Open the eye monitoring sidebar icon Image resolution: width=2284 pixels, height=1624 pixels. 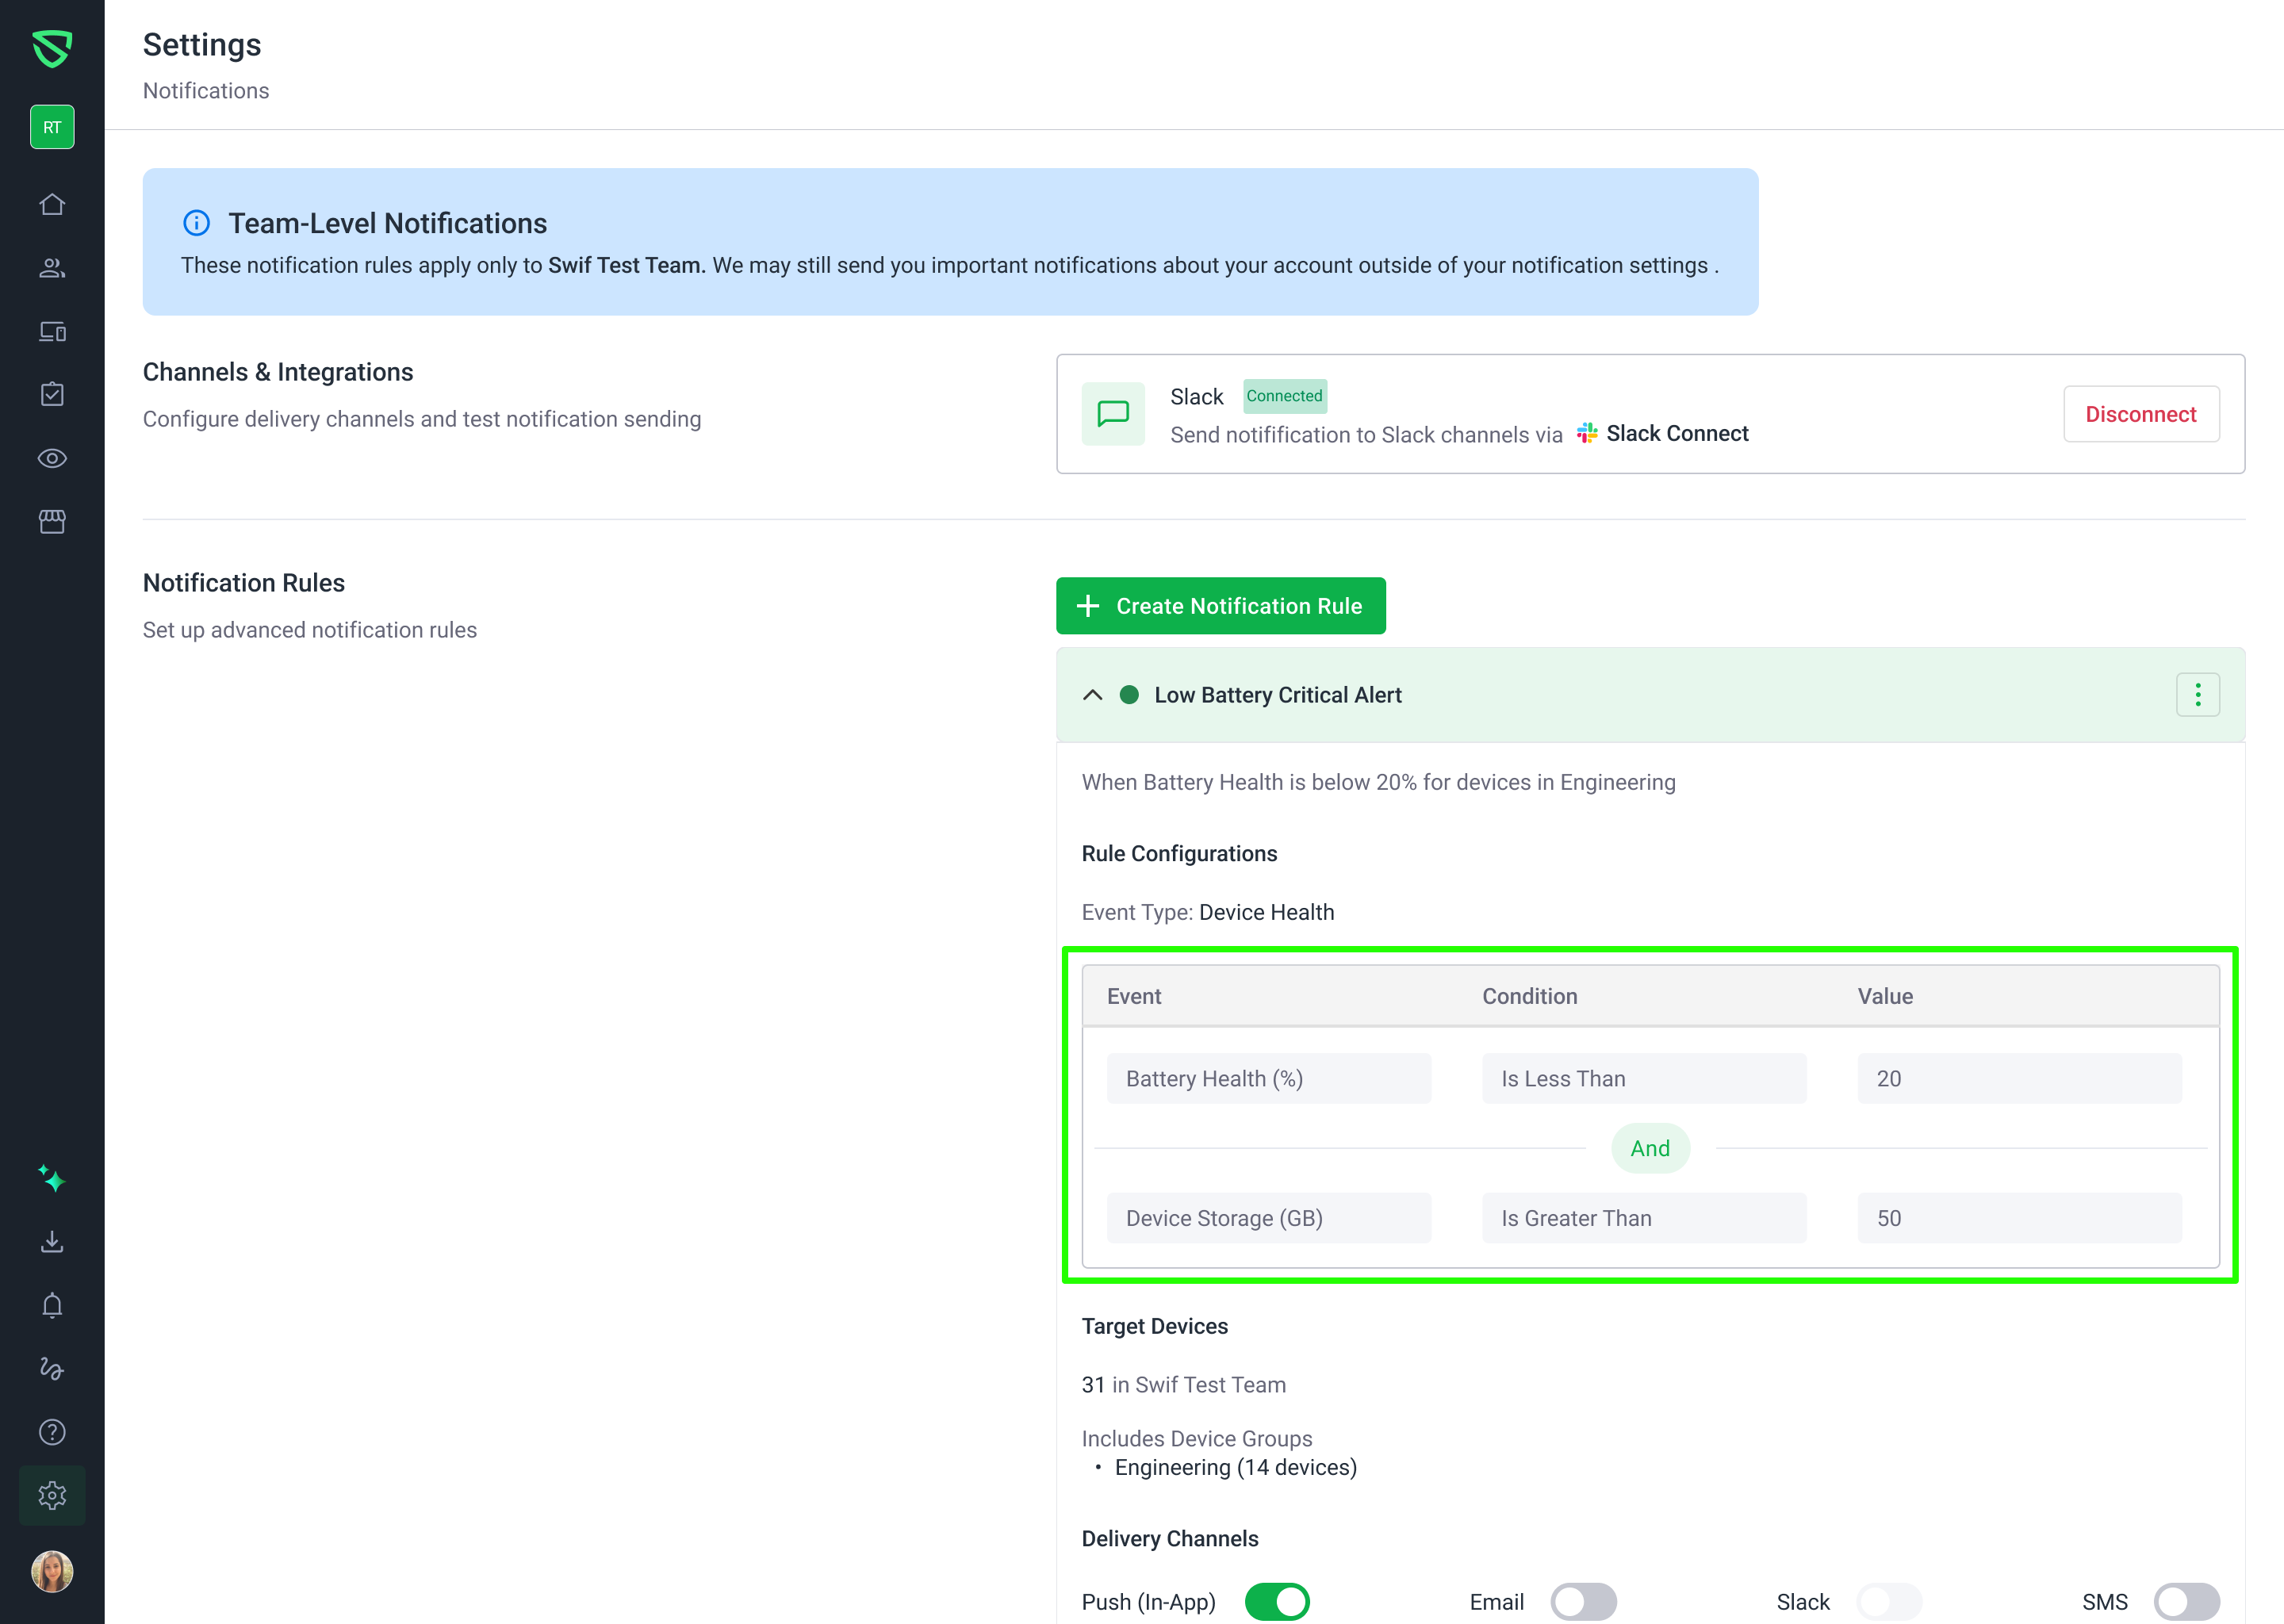[52, 458]
